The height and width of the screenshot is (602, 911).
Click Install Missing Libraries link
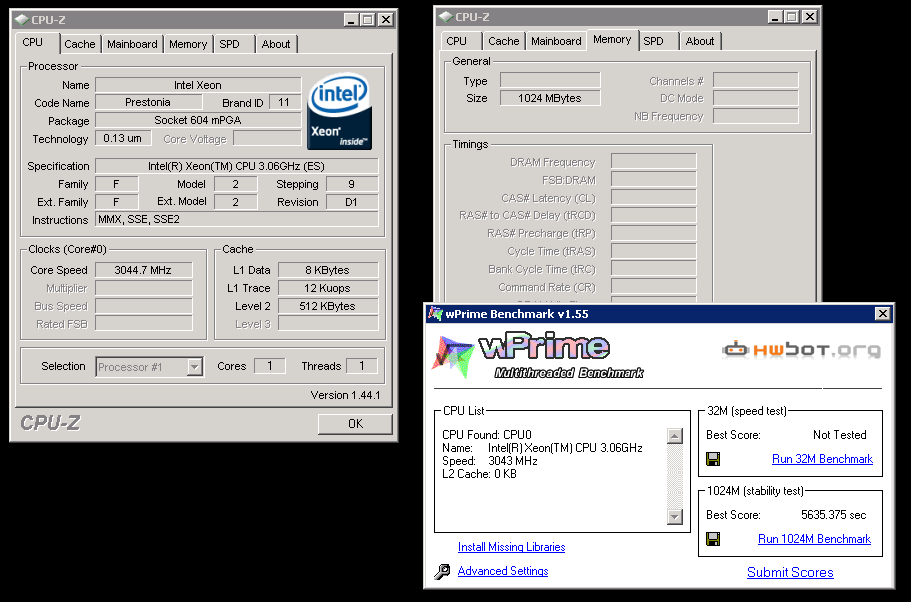click(x=511, y=547)
